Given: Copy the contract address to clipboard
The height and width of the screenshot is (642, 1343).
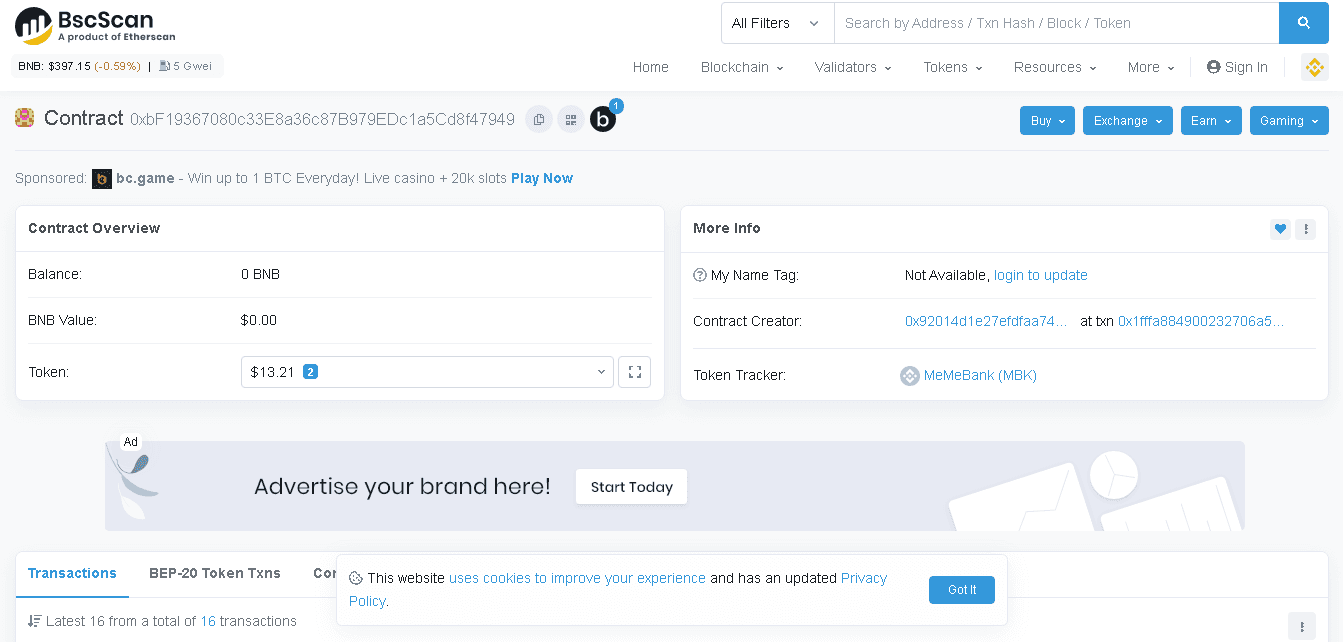Looking at the screenshot, I should [x=538, y=120].
